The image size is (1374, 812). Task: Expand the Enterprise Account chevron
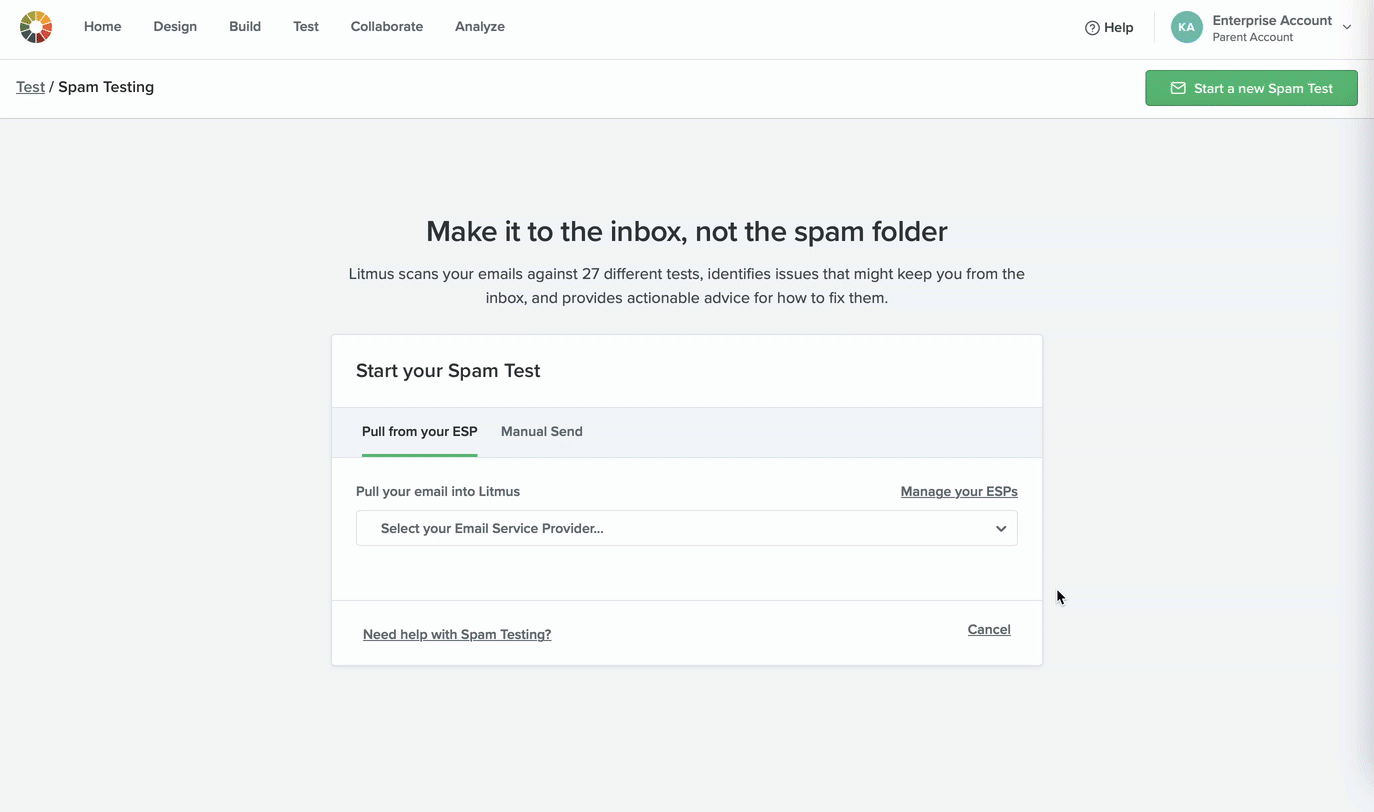coord(1347,28)
